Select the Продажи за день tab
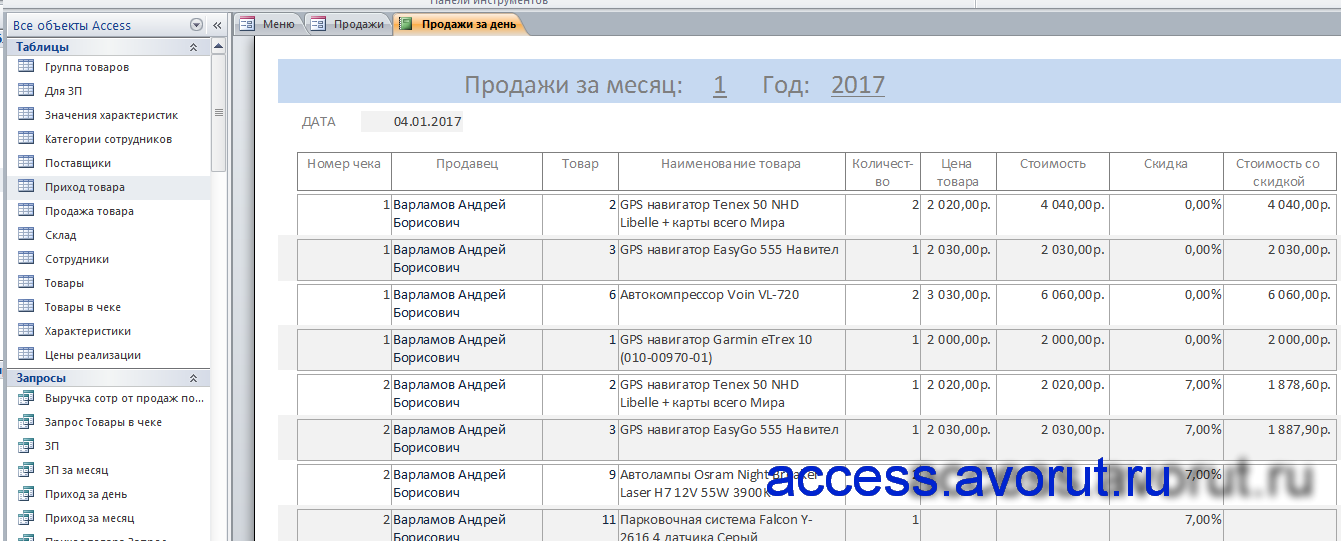Screen dimensions: 1341x541 [x=458, y=24]
